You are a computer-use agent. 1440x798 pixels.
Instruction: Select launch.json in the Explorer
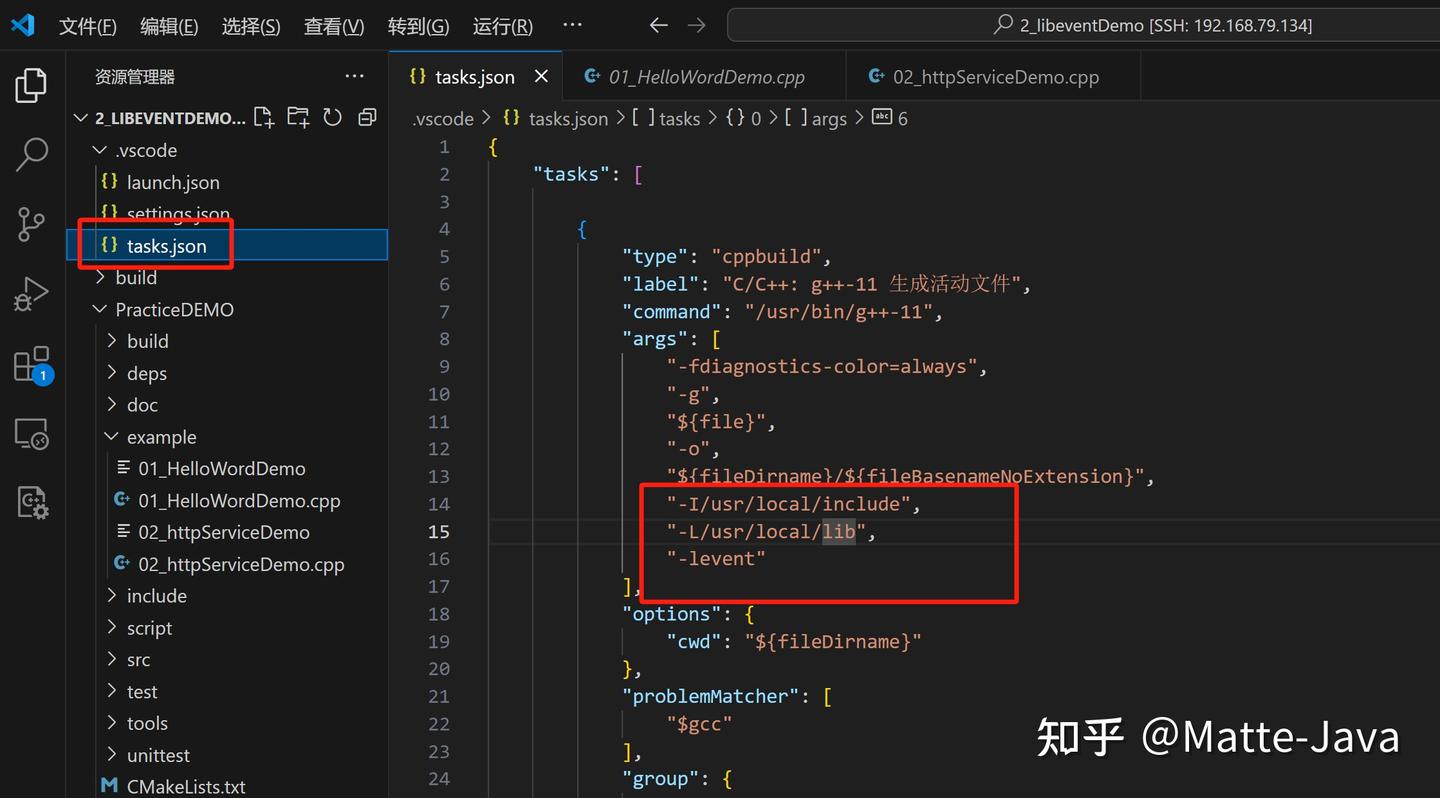[x=172, y=182]
